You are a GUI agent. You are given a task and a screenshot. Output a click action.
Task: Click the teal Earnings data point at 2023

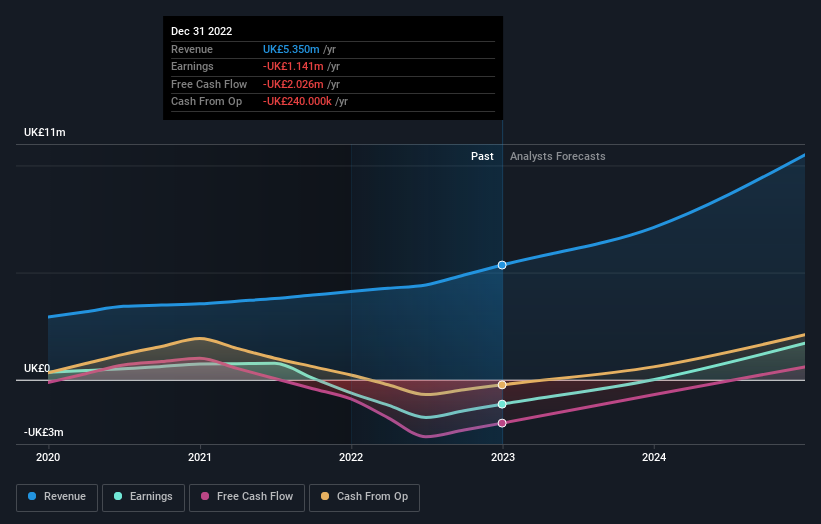[x=502, y=404]
